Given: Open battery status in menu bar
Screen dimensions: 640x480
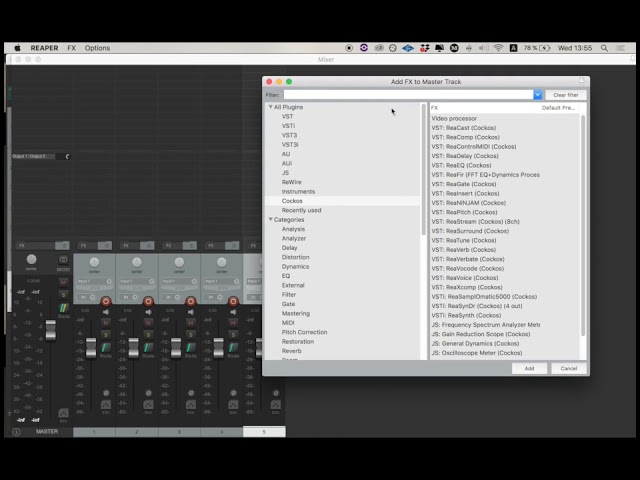Looking at the screenshot, I should point(537,48).
